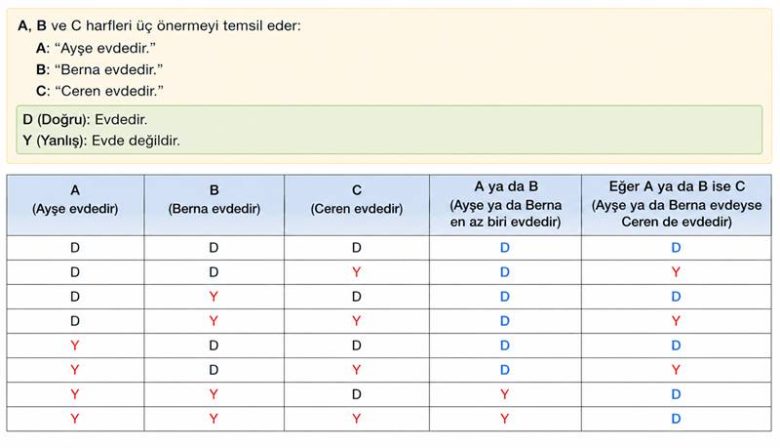Click the red Y in last row of column A

point(75,419)
